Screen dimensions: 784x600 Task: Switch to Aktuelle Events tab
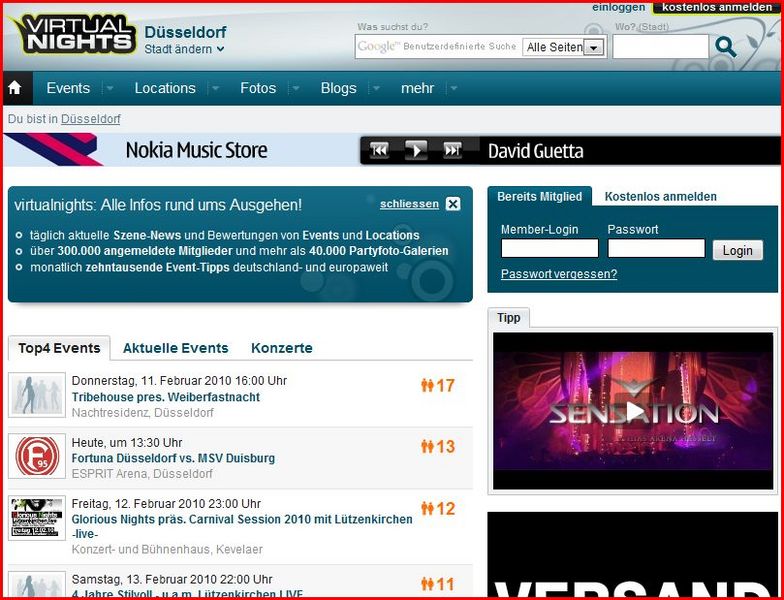click(176, 348)
